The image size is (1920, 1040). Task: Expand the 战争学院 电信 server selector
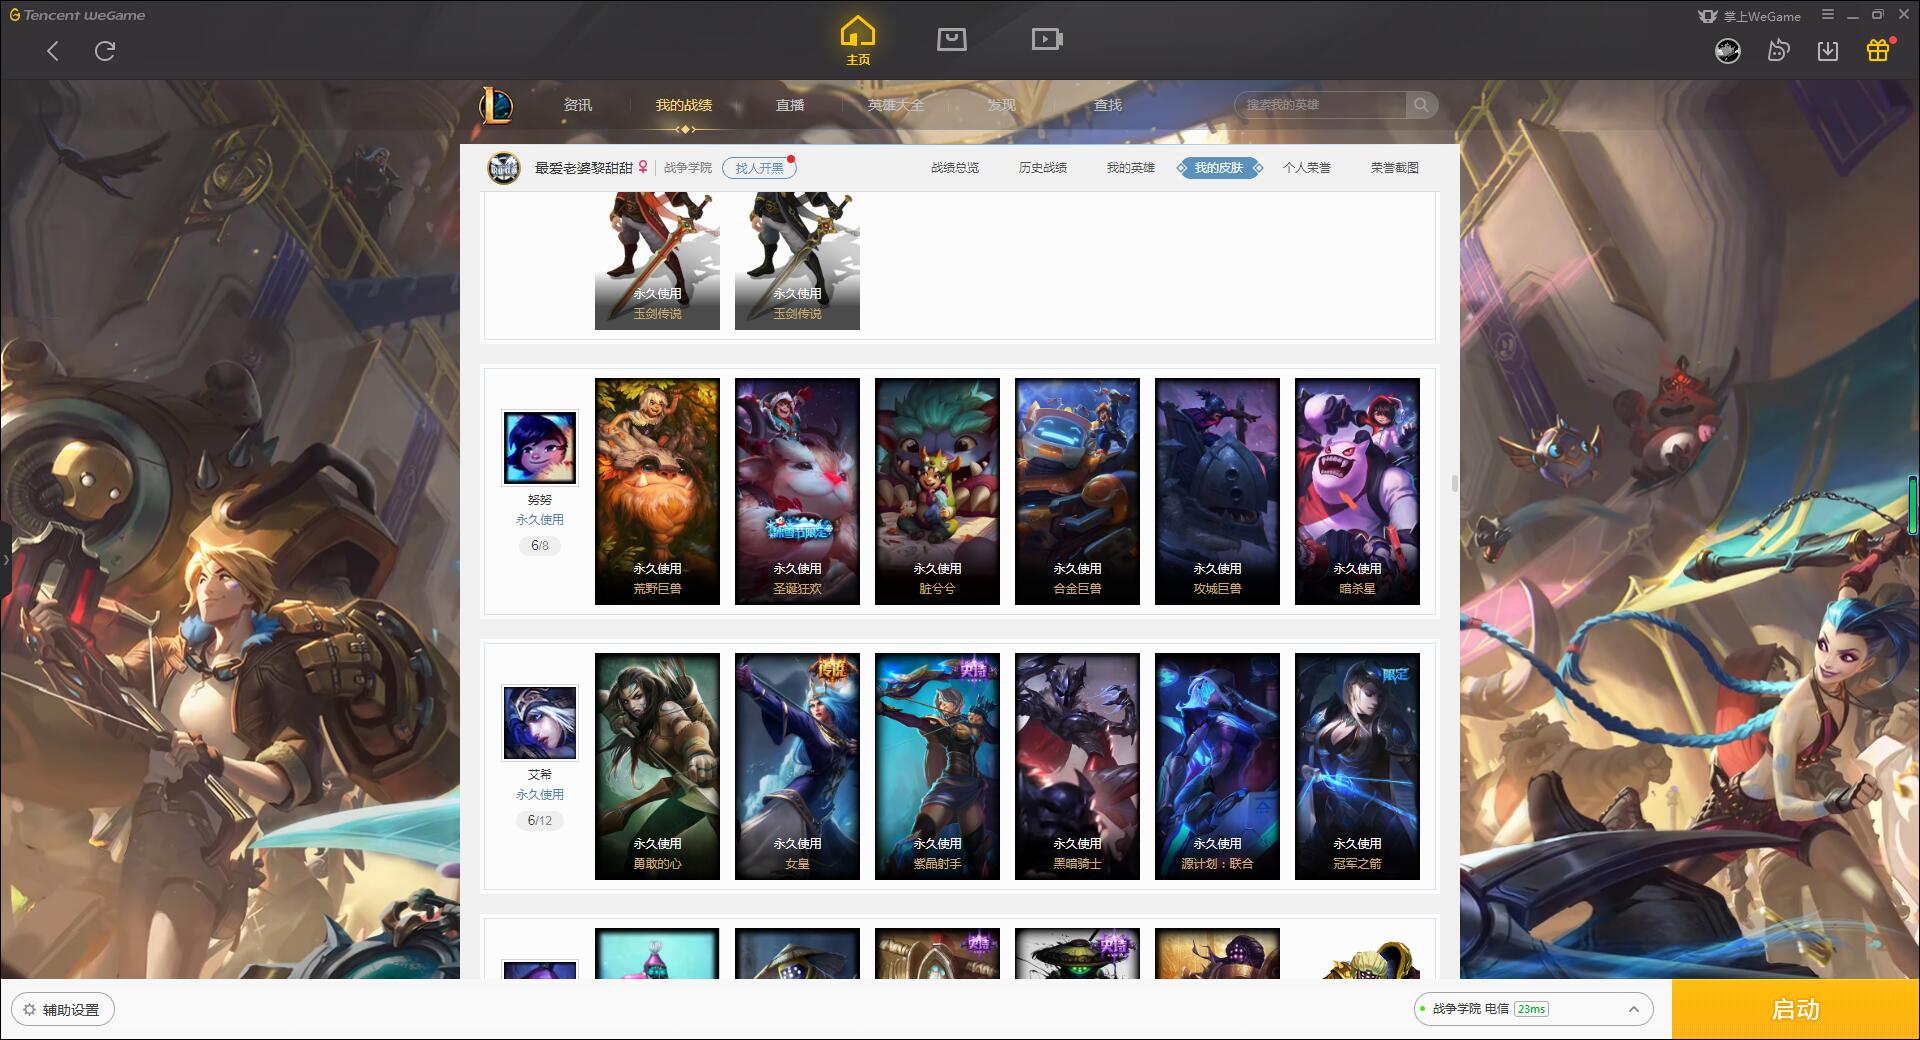(1533, 1009)
